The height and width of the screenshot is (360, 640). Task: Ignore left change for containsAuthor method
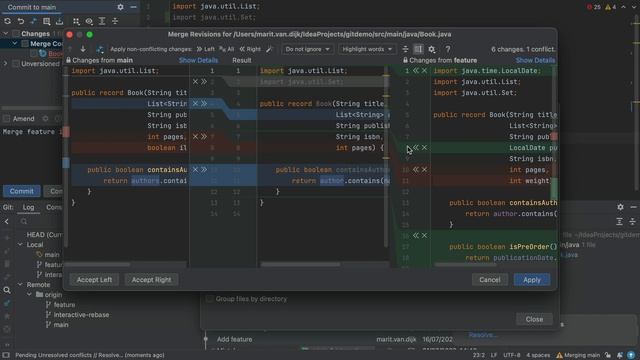pyautogui.click(x=195, y=169)
